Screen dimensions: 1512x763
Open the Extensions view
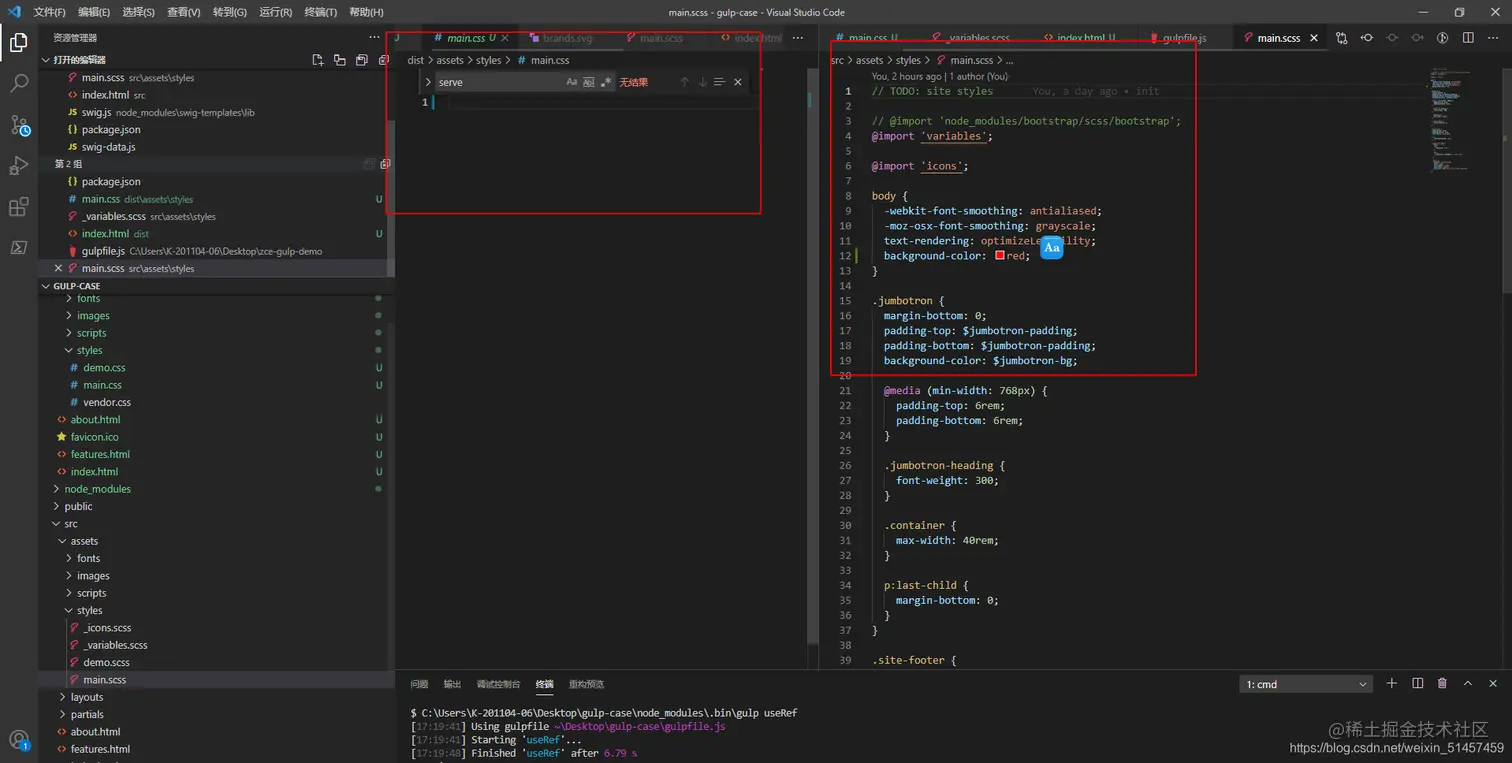point(19,207)
